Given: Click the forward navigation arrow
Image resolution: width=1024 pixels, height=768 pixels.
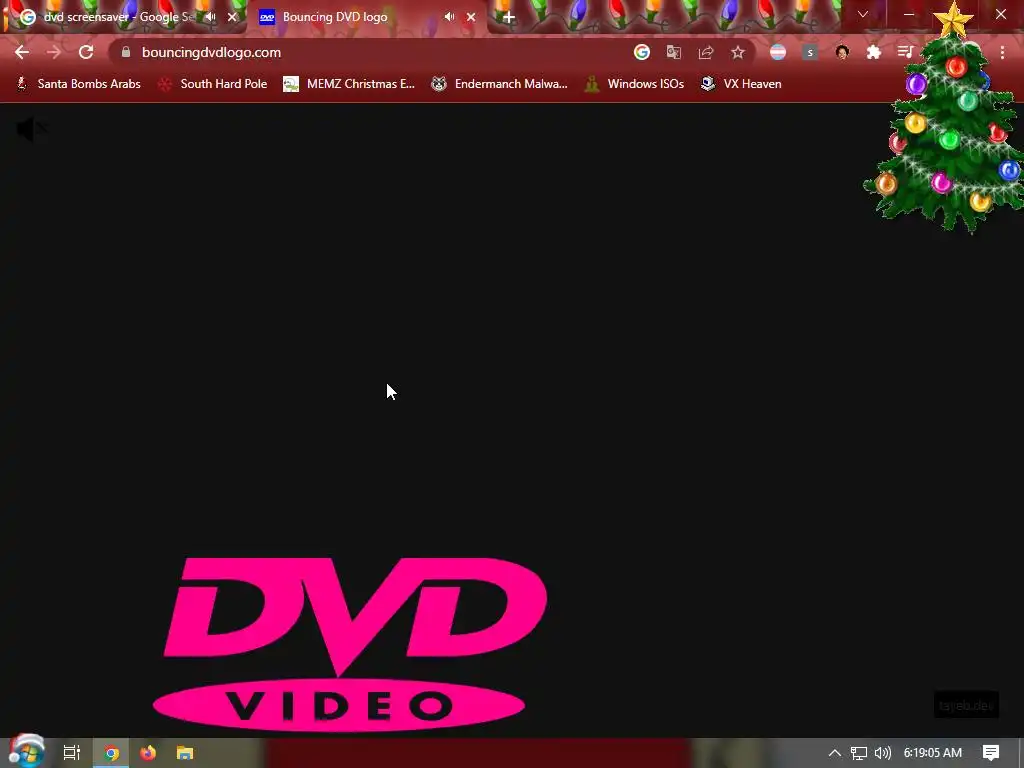Looking at the screenshot, I should 54,52.
